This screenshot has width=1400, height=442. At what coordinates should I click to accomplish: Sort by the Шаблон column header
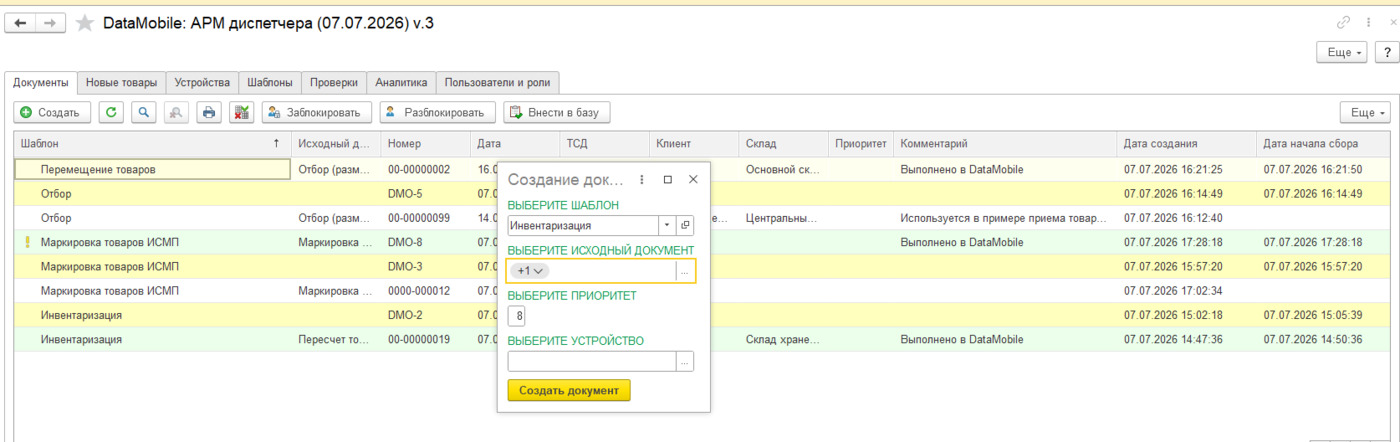(152, 144)
